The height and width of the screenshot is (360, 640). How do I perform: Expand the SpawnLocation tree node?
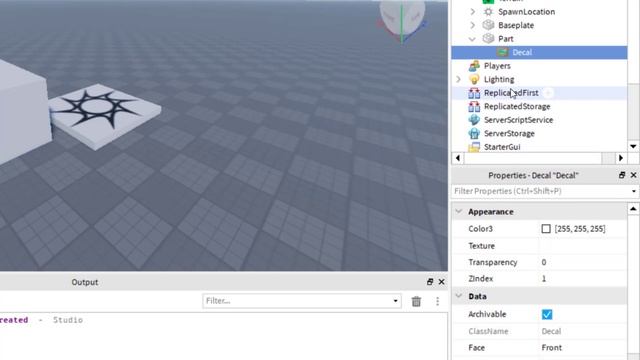(473, 12)
